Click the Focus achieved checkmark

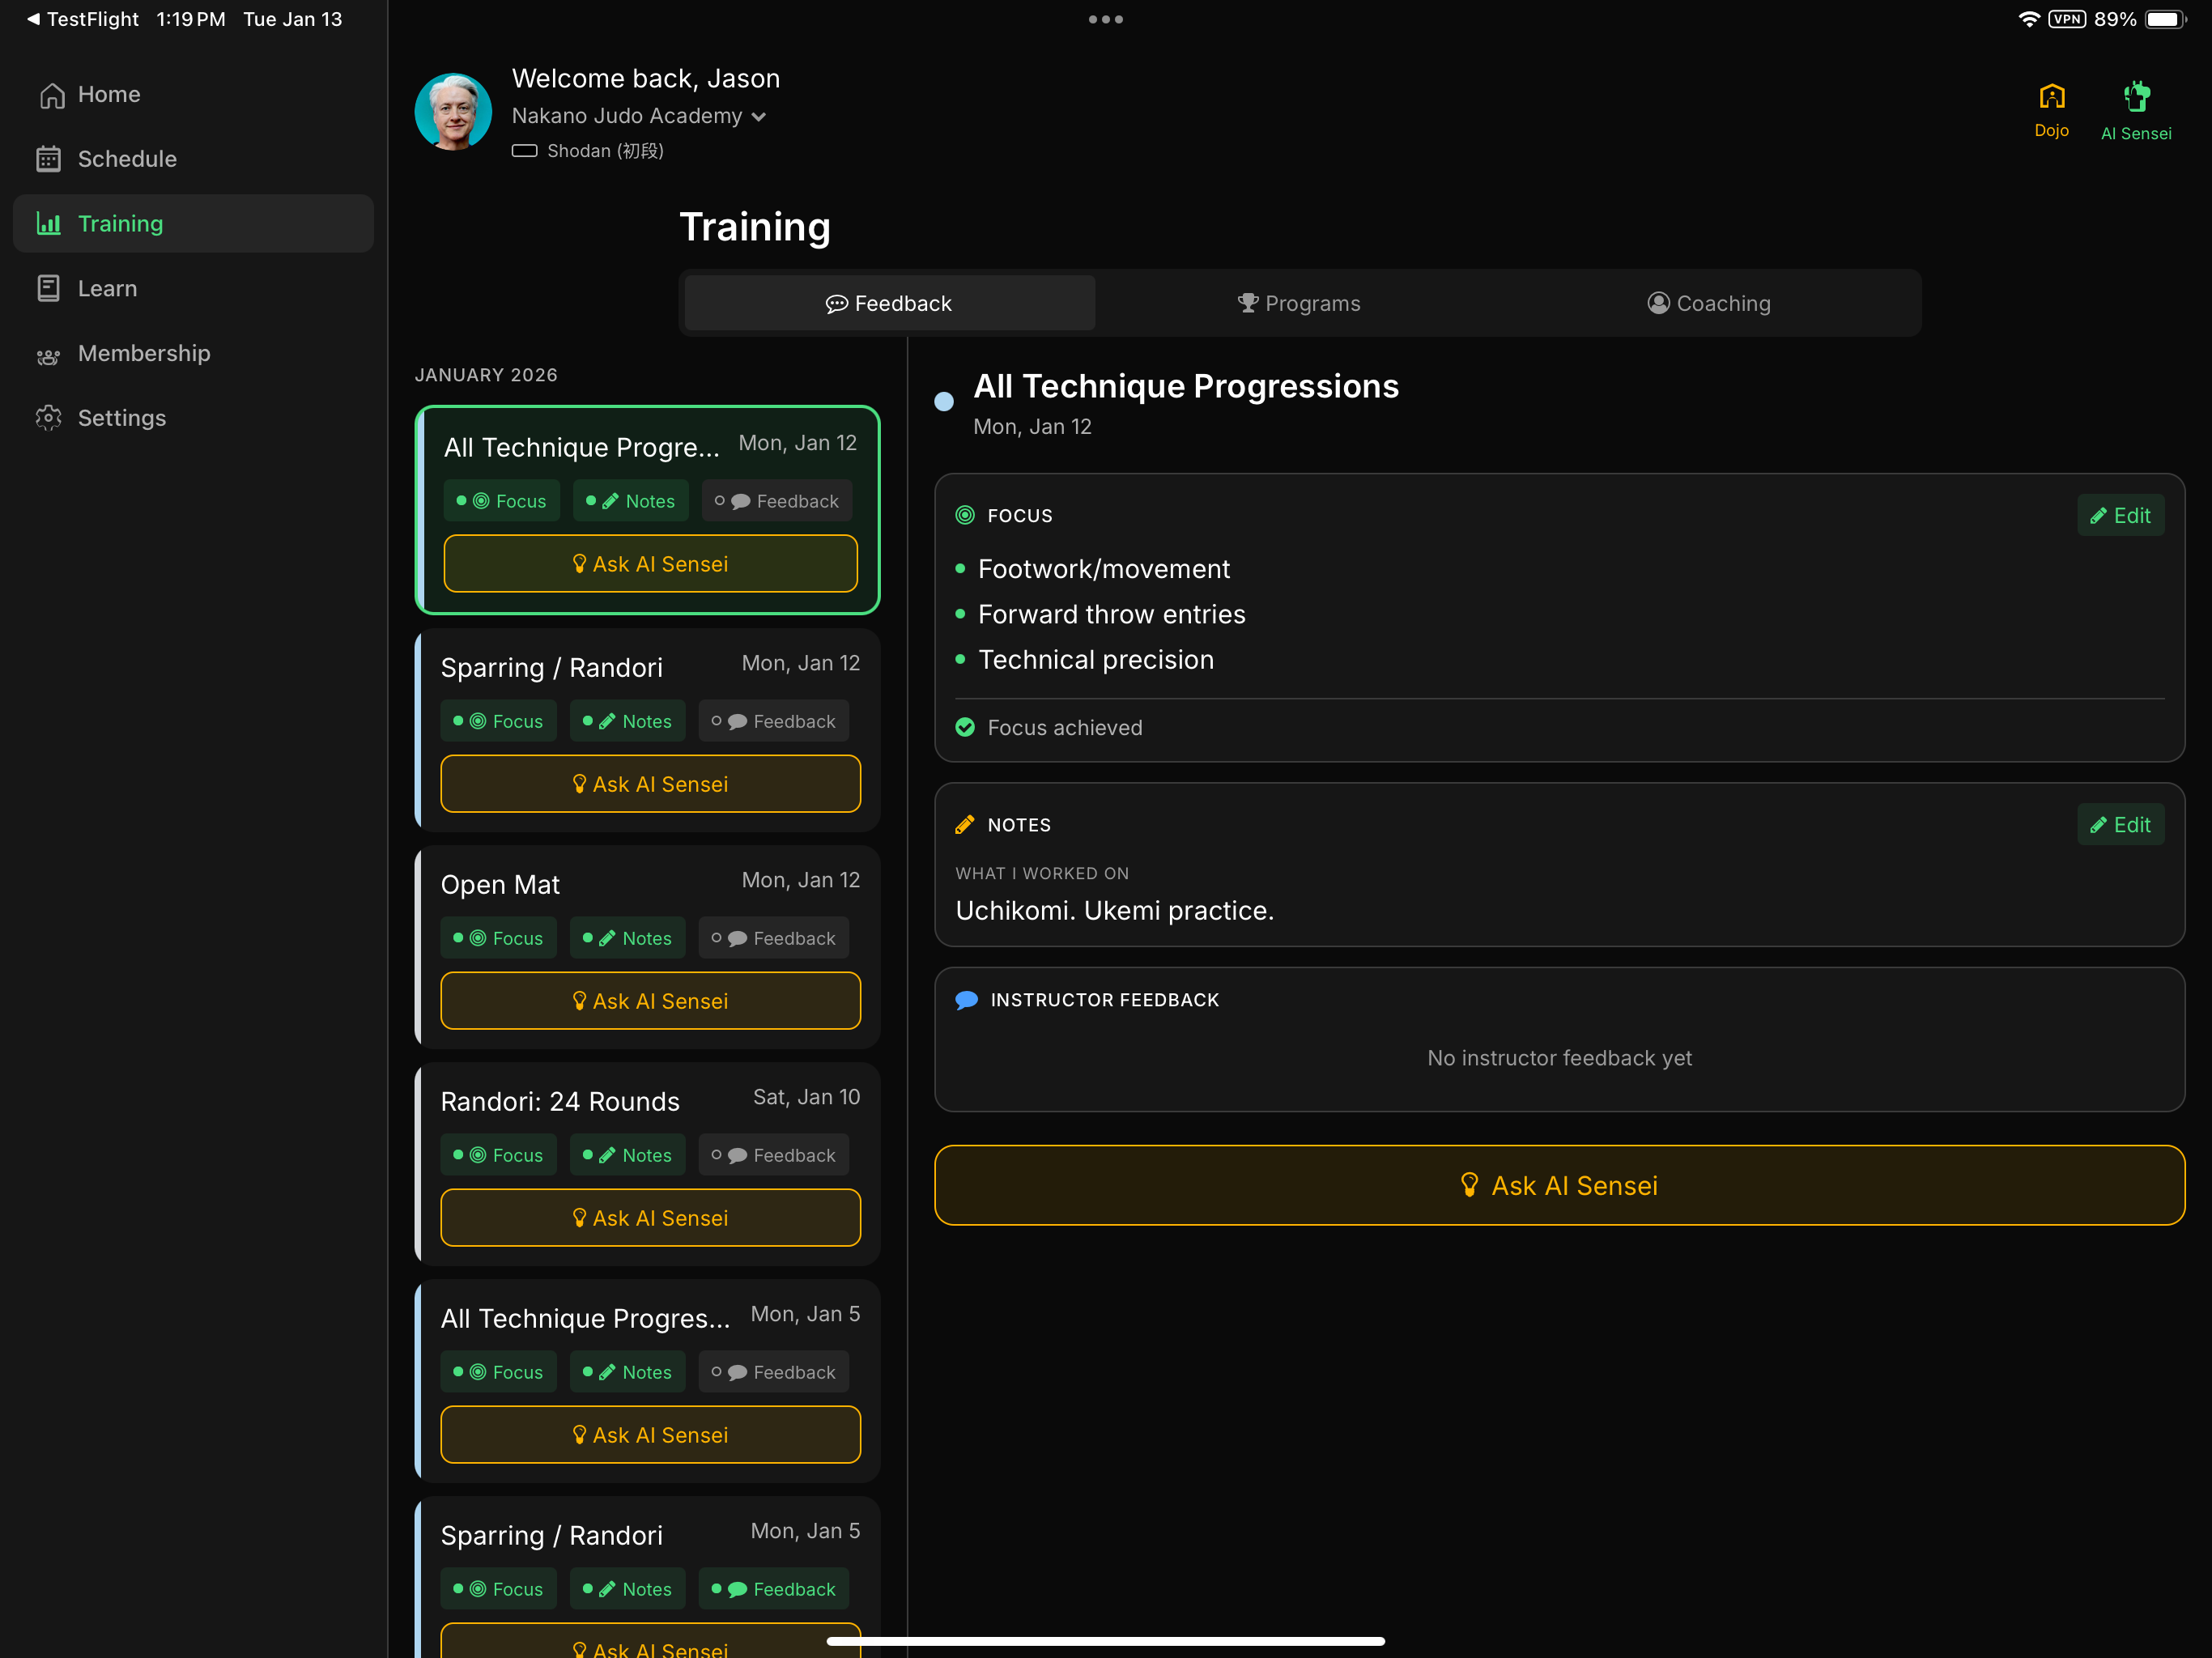pyautogui.click(x=965, y=727)
